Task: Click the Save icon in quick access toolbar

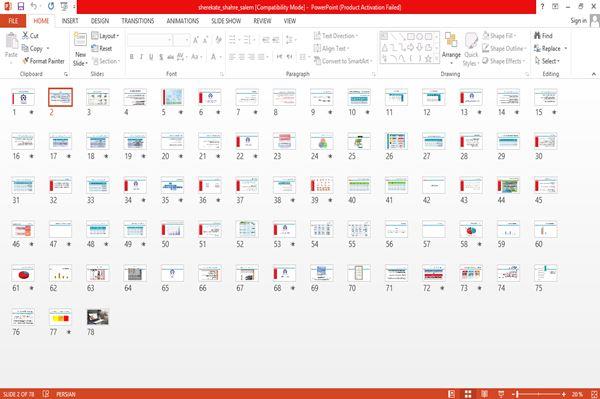Action: 21,6
